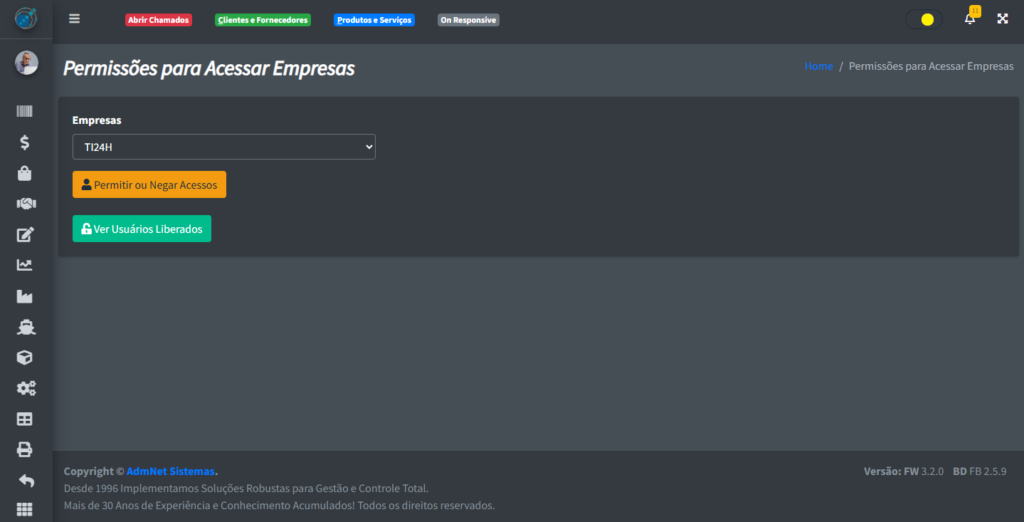Follow the Home breadcrumb link
The image size is (1024, 522).
click(x=818, y=66)
